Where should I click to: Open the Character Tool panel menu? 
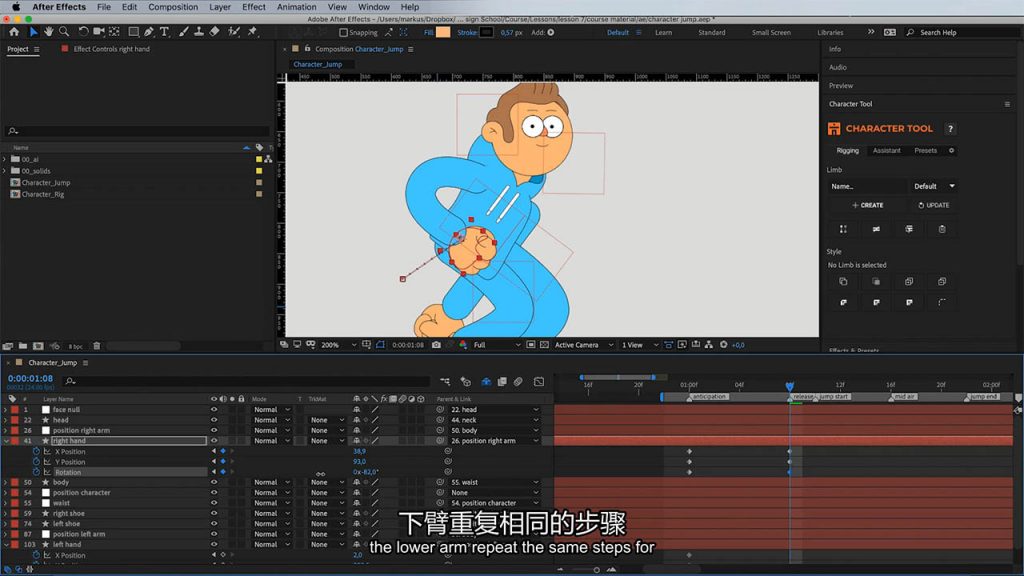coord(1007,104)
